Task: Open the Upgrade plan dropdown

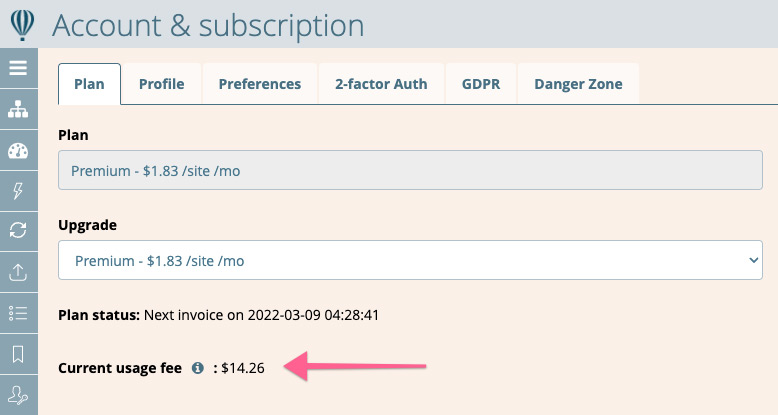Action: coord(410,260)
